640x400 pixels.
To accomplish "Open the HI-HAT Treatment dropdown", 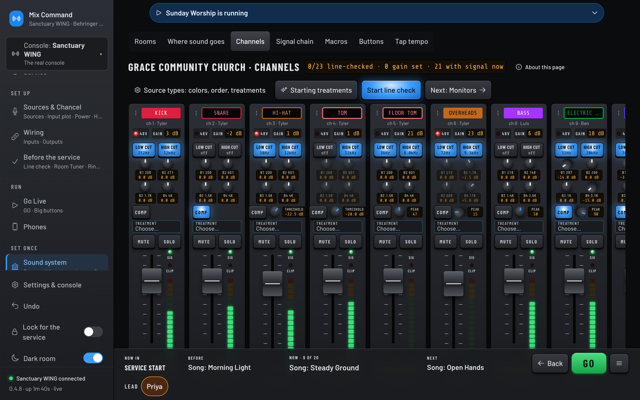I will point(278,227).
